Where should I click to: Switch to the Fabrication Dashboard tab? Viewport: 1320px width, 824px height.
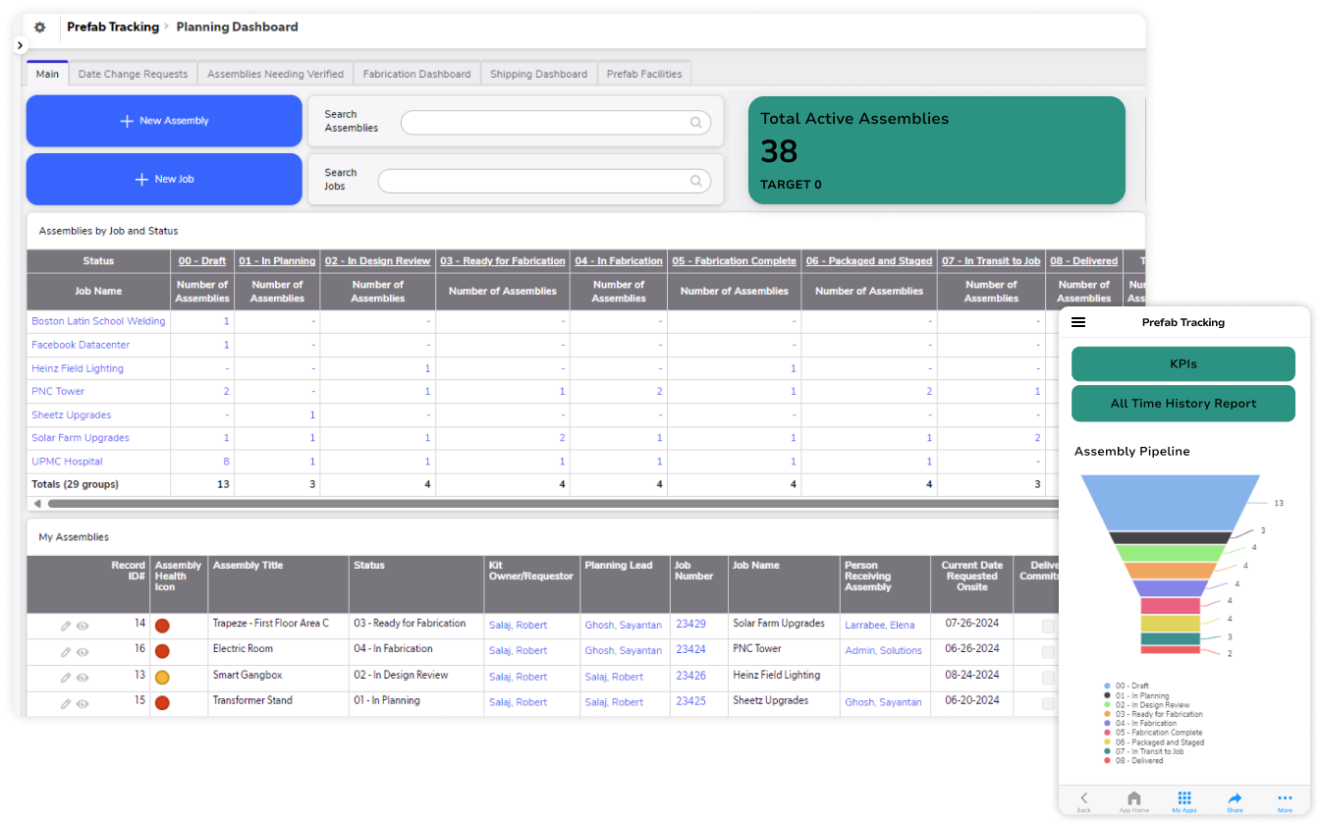coord(417,73)
